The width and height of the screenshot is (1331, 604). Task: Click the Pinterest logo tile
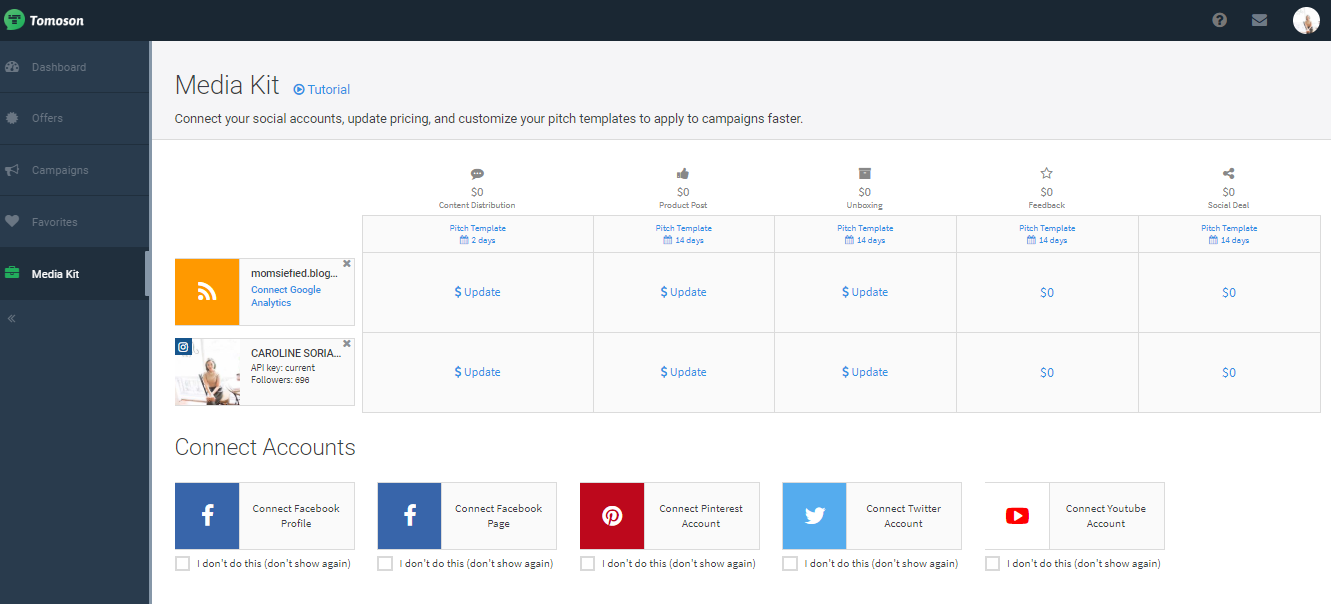point(612,516)
